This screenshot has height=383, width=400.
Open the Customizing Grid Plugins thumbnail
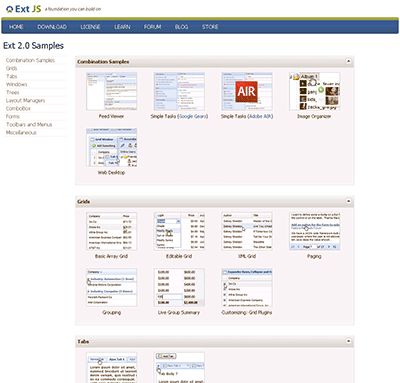tap(247, 288)
